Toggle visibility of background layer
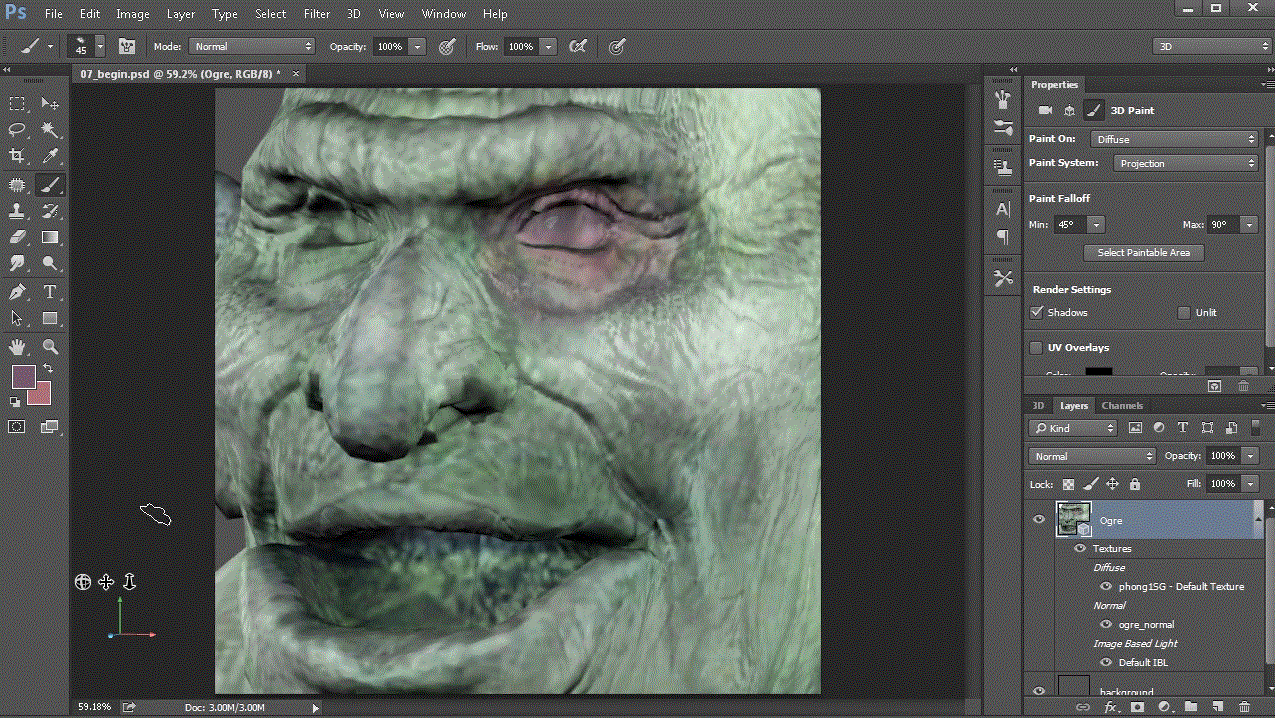1275x718 pixels. tap(1039, 691)
